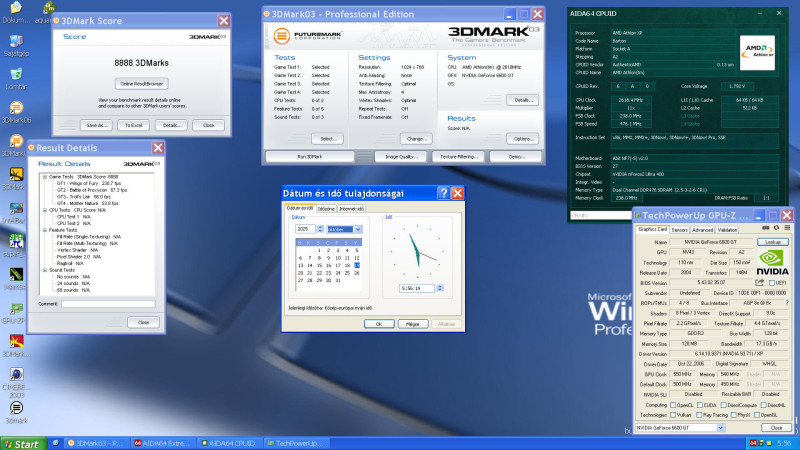Toggle the Ray Tracing checkbox
800x450 pixels.
click(x=699, y=415)
